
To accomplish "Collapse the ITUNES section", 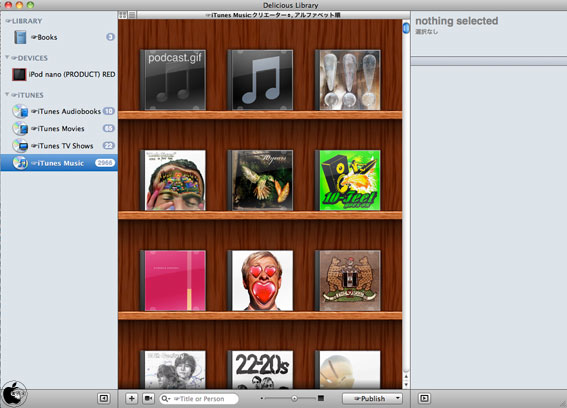I will pos(7,94).
